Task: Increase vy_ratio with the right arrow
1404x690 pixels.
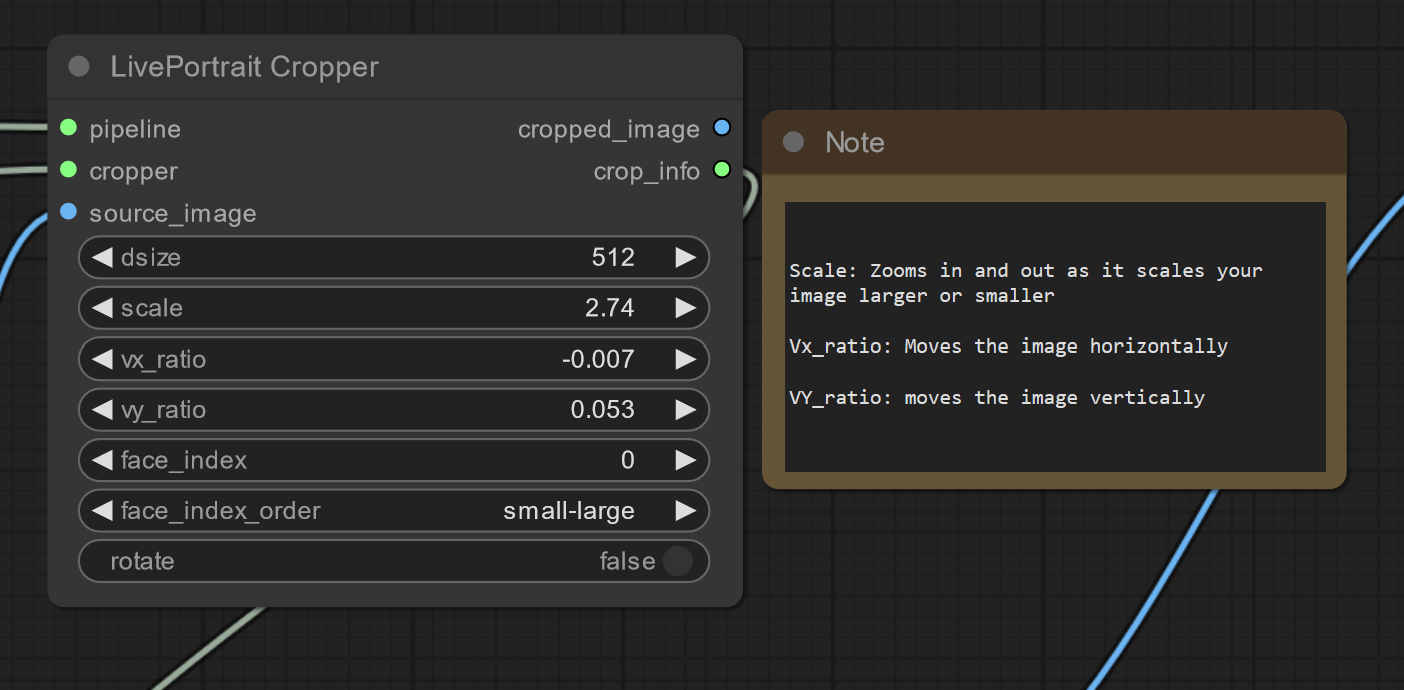Action: (x=685, y=409)
